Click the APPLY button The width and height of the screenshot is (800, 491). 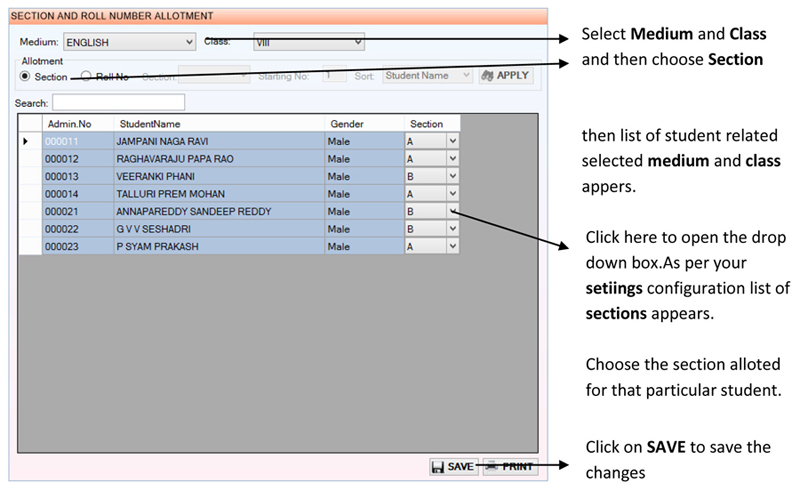pyautogui.click(x=506, y=76)
